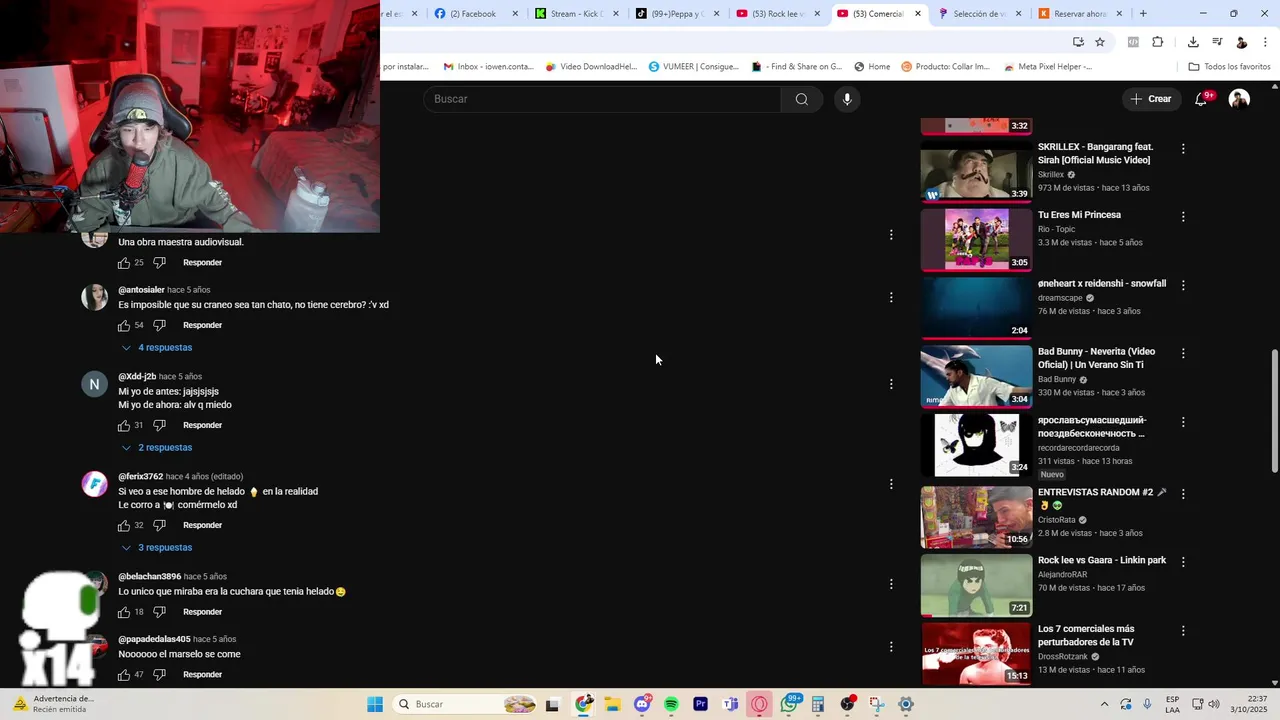Open Chrome media controls icon
This screenshot has height=720, width=1280.
point(1217,42)
